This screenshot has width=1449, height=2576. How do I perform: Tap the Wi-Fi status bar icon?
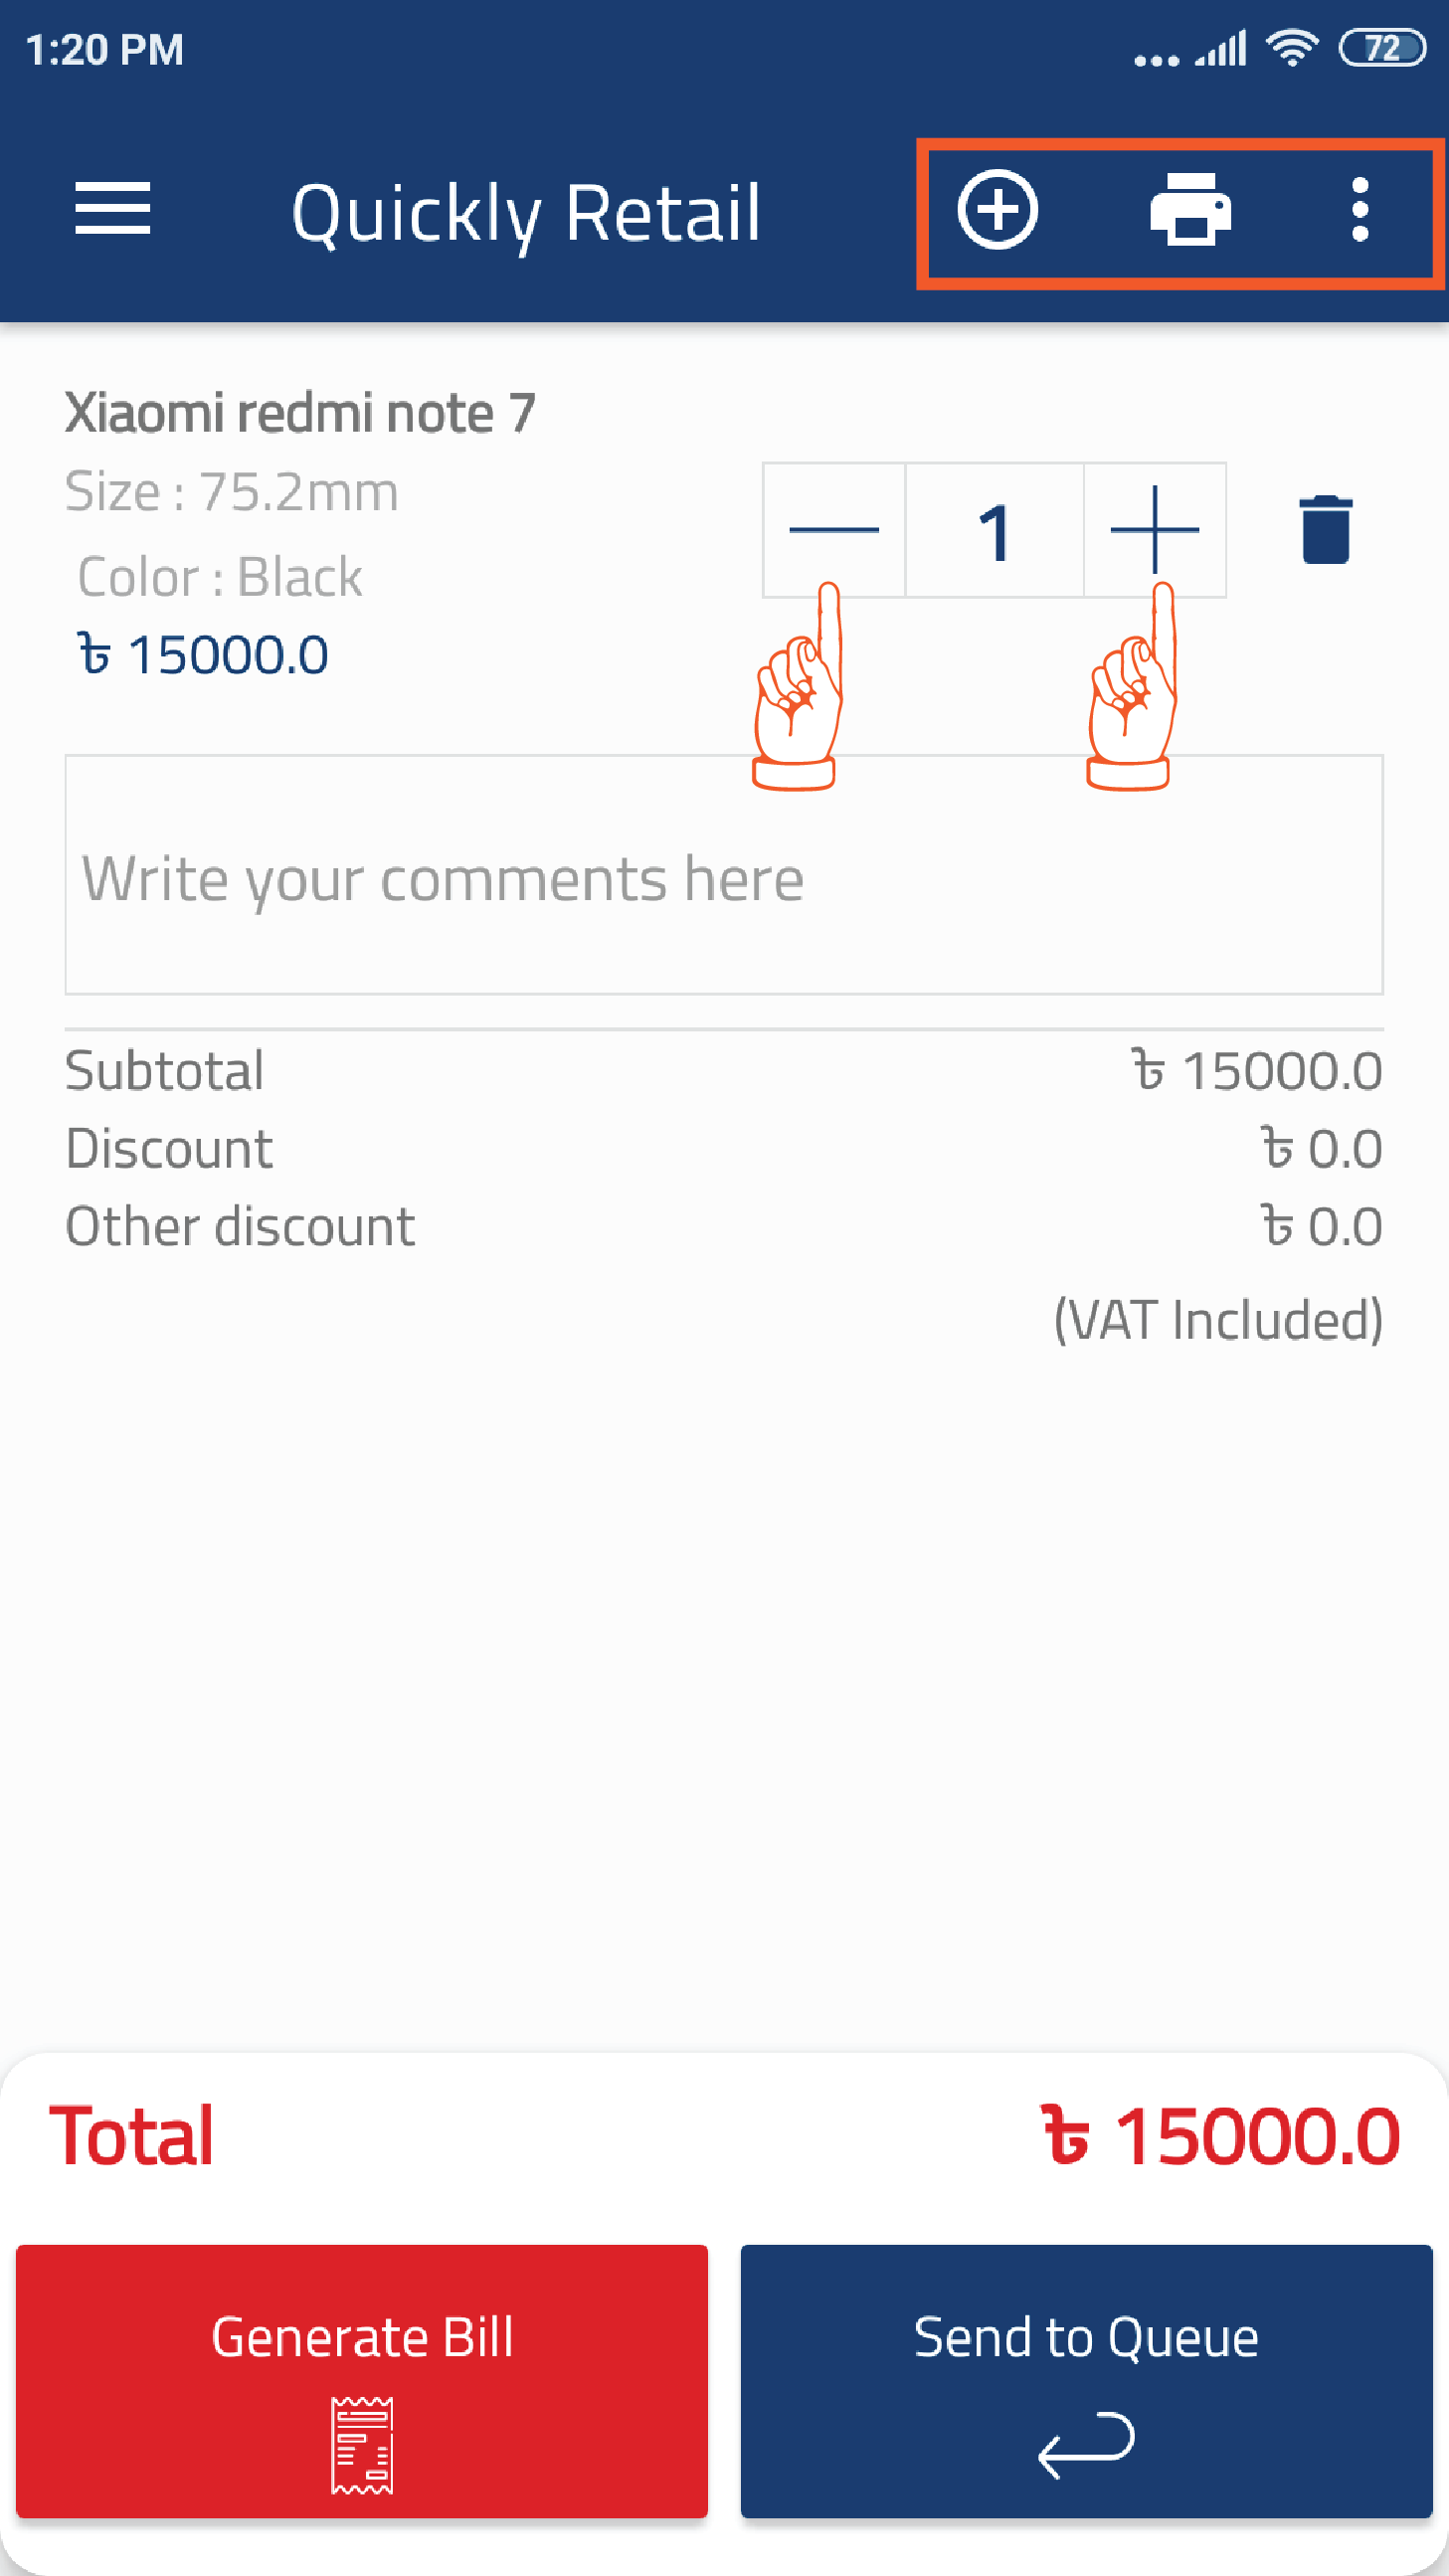(x=1292, y=48)
